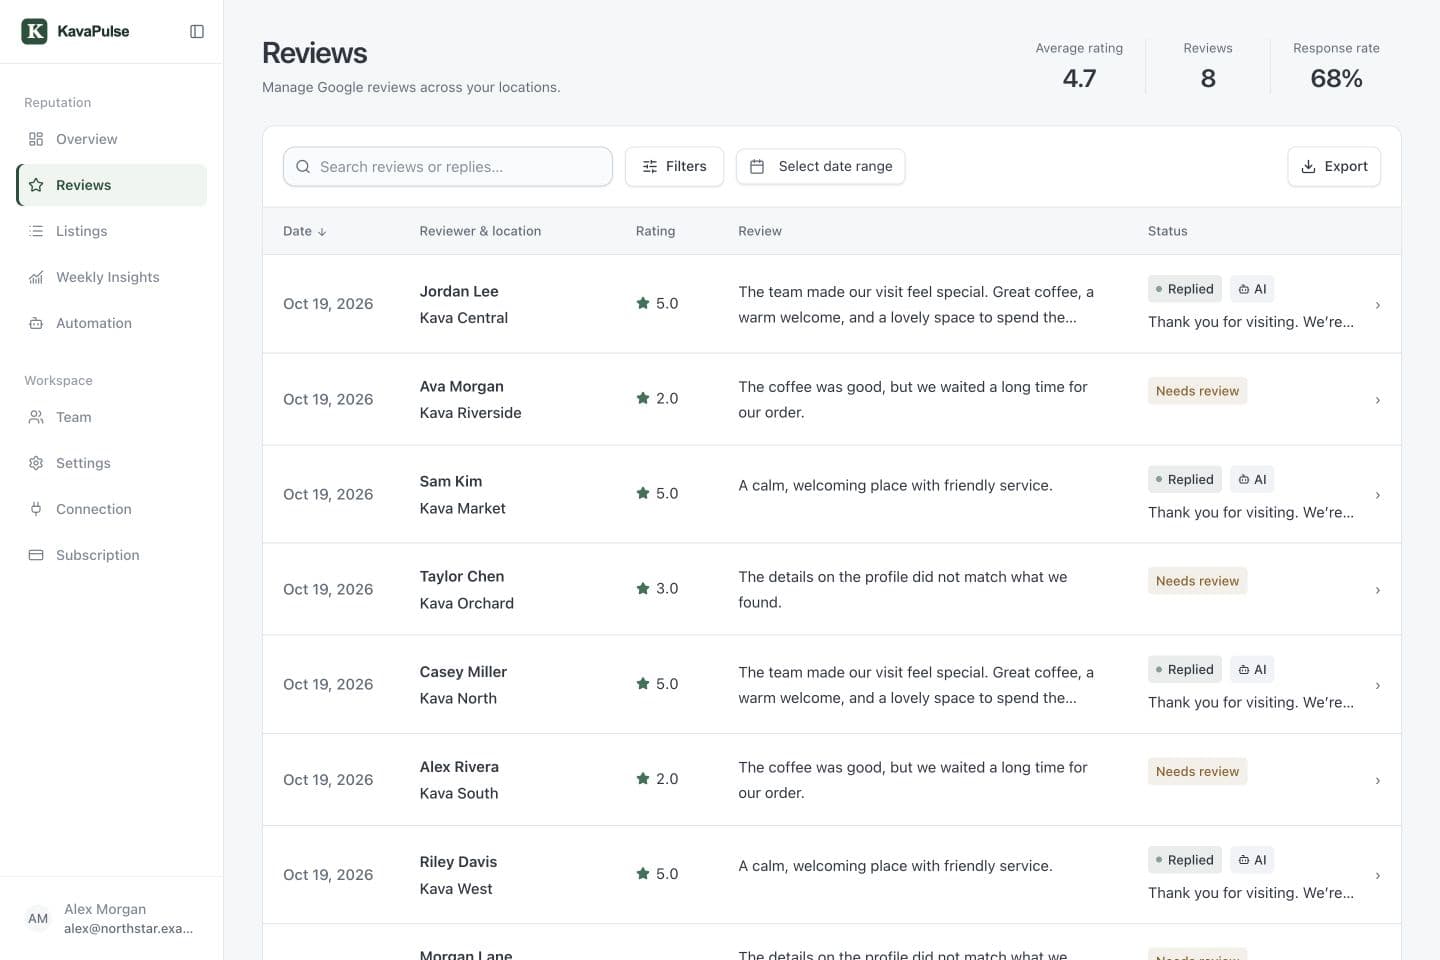Collapse the sidebar with the panel icon
This screenshot has width=1440, height=960.
(x=197, y=31)
